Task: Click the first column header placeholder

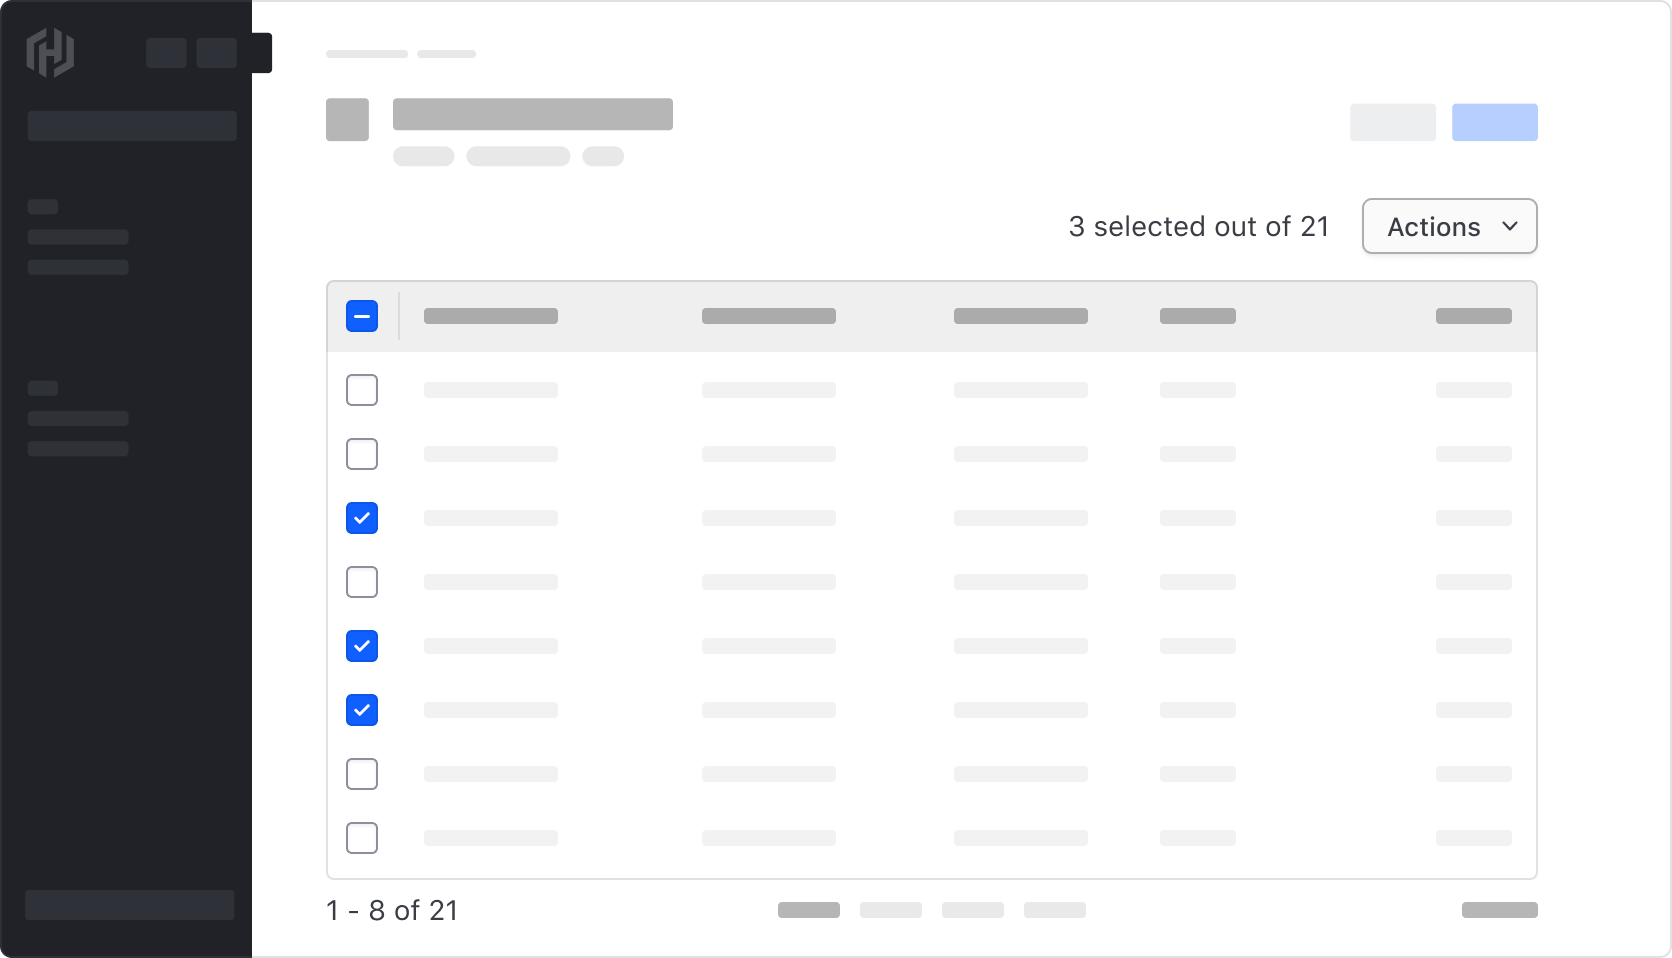Action: tap(491, 316)
